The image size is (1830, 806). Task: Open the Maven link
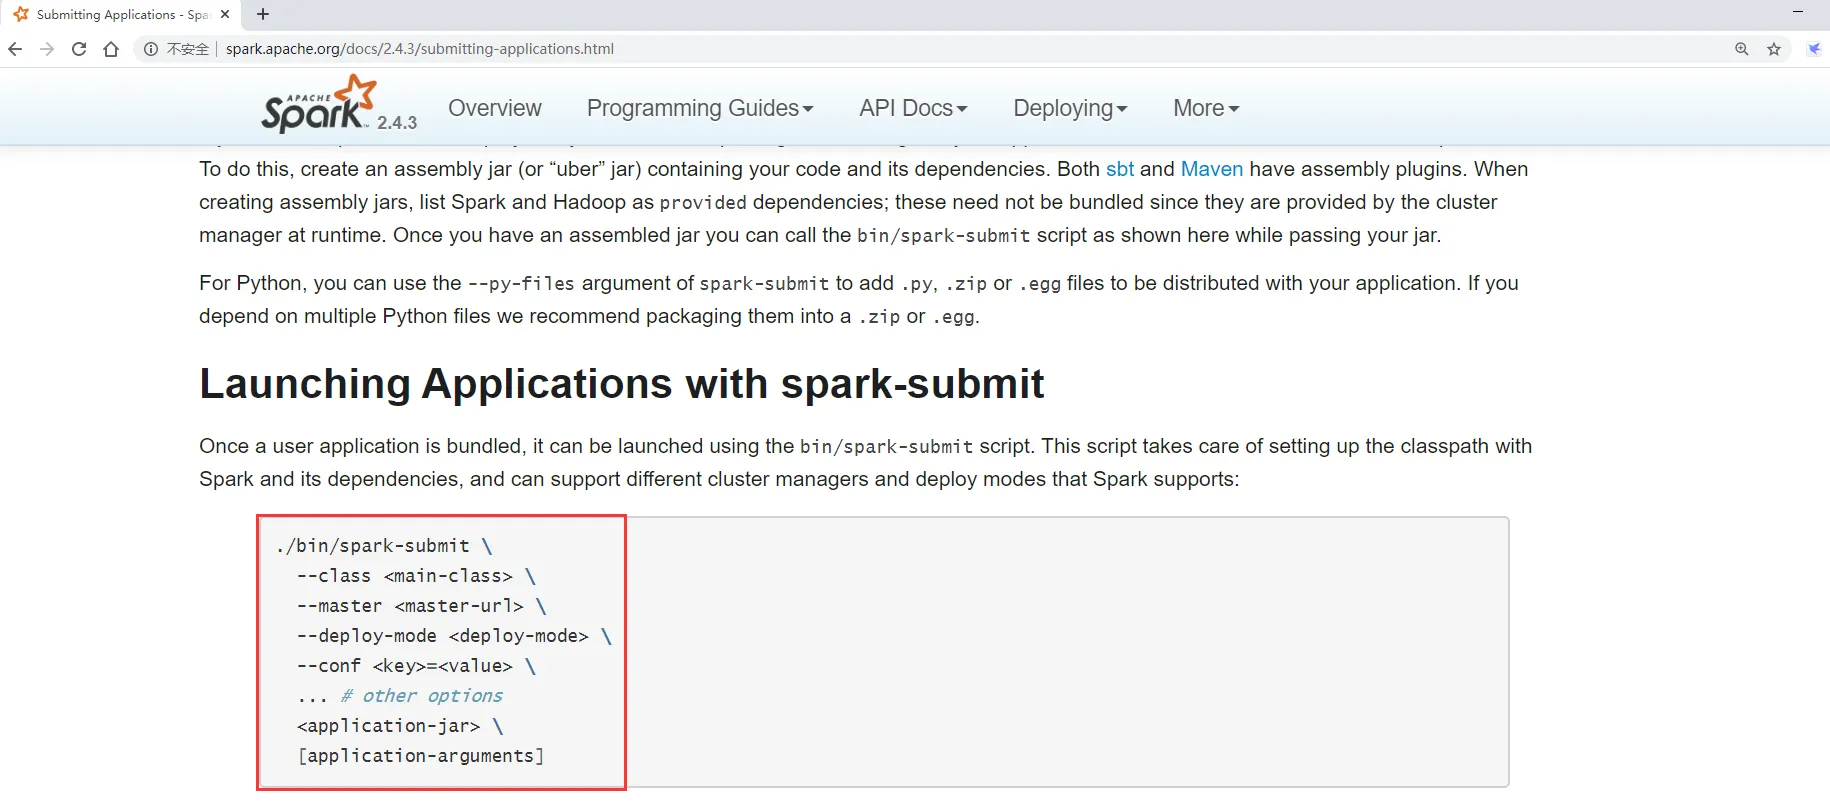1212,169
